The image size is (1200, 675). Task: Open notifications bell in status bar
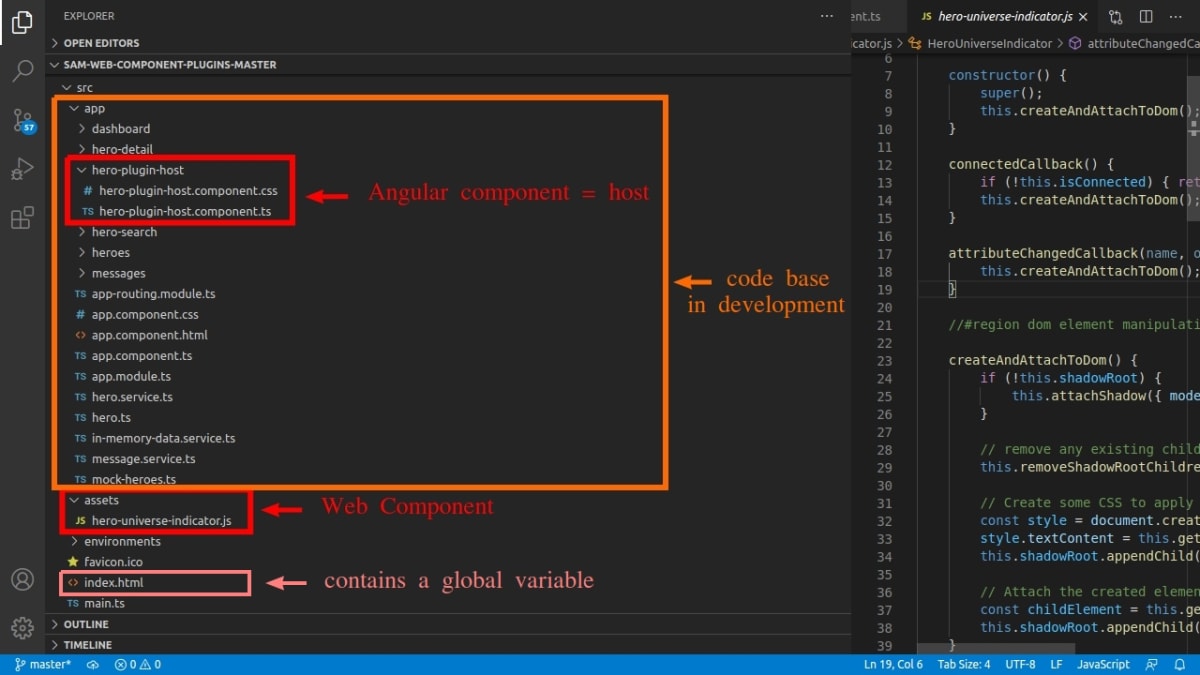1180,664
